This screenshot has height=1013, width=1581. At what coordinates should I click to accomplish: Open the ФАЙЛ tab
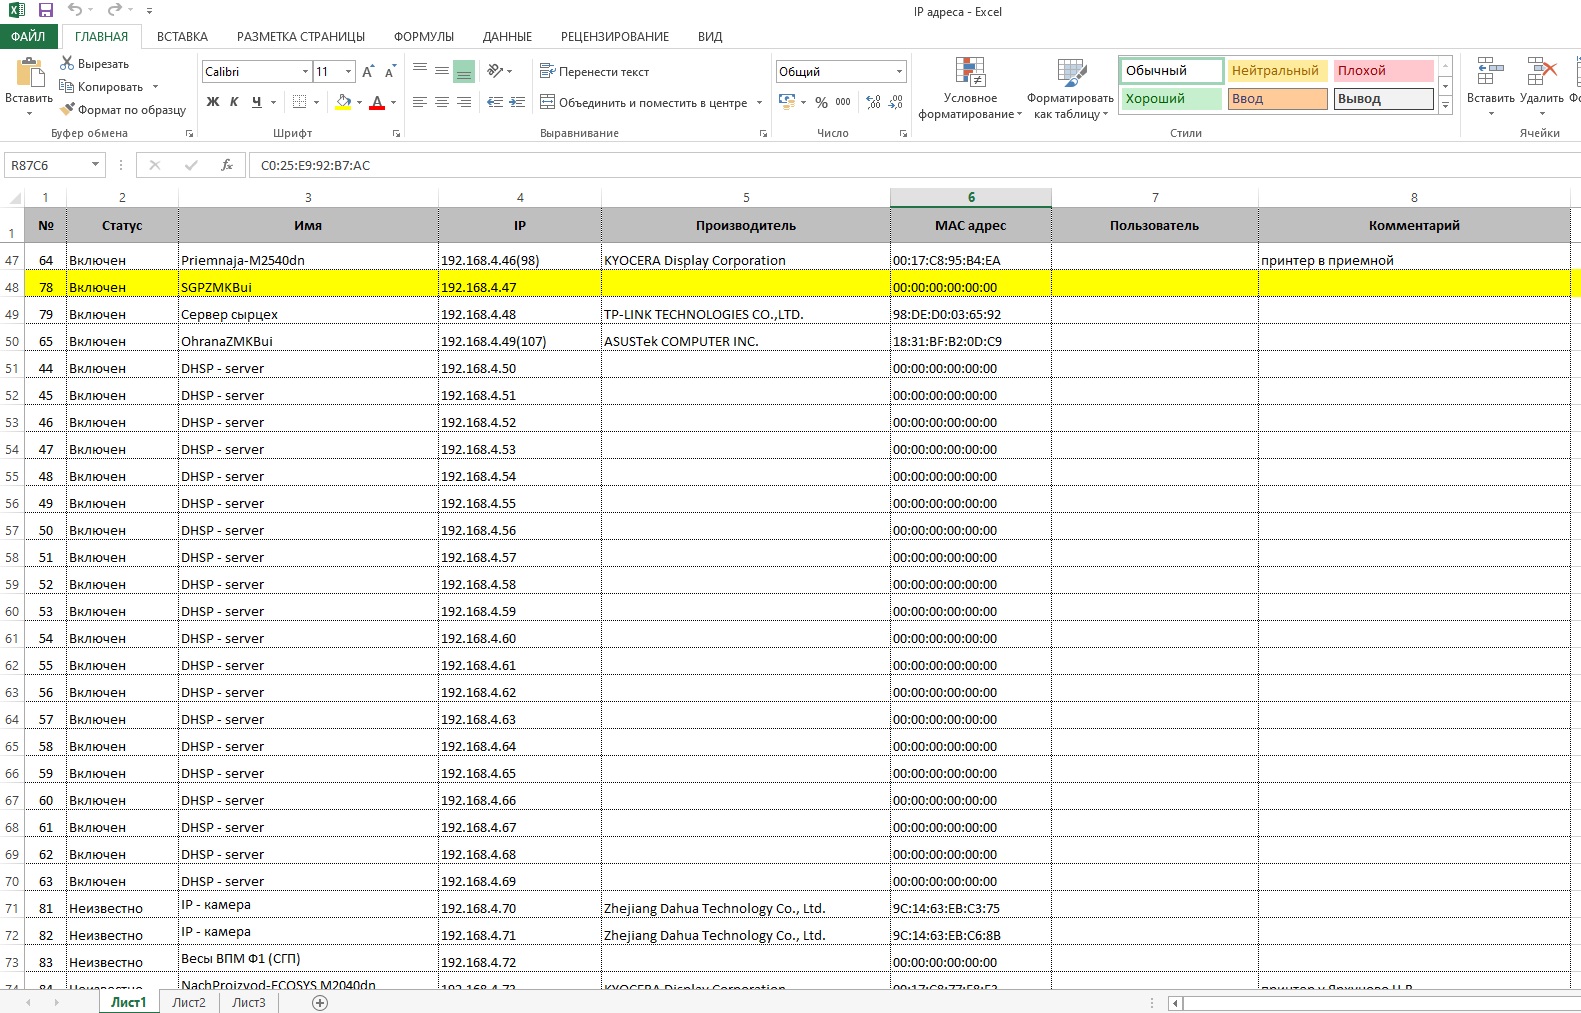[29, 36]
